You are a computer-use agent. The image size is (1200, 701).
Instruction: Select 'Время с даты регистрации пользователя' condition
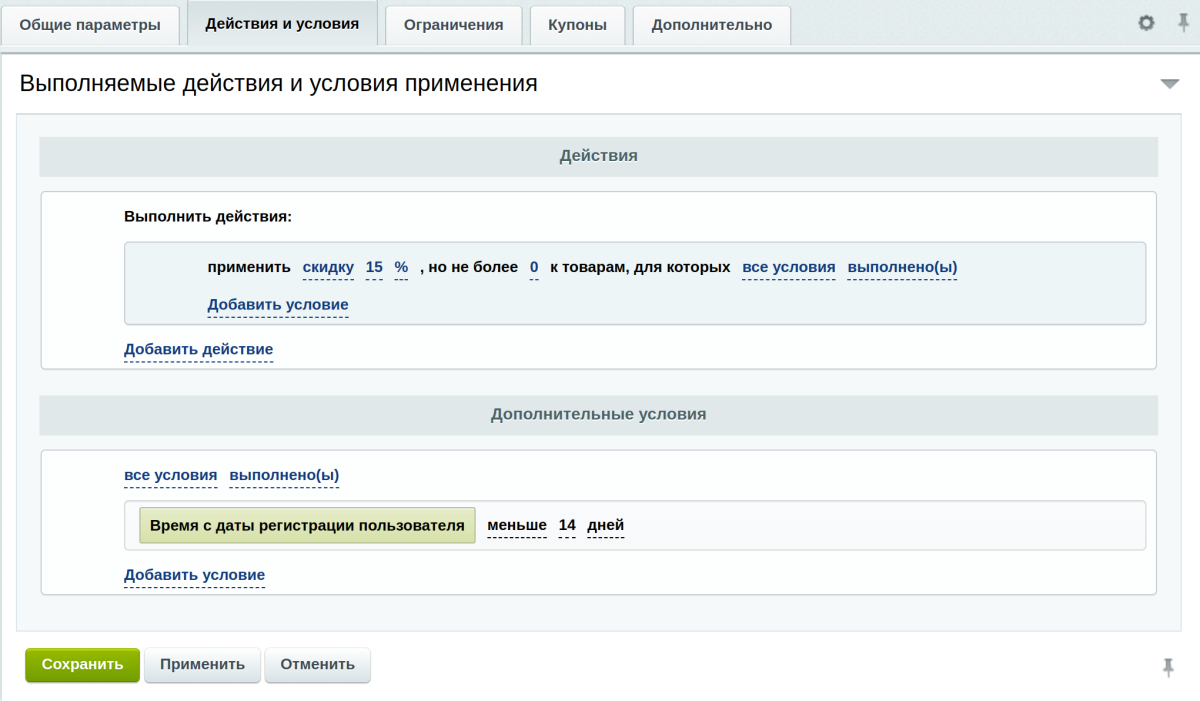click(x=307, y=524)
